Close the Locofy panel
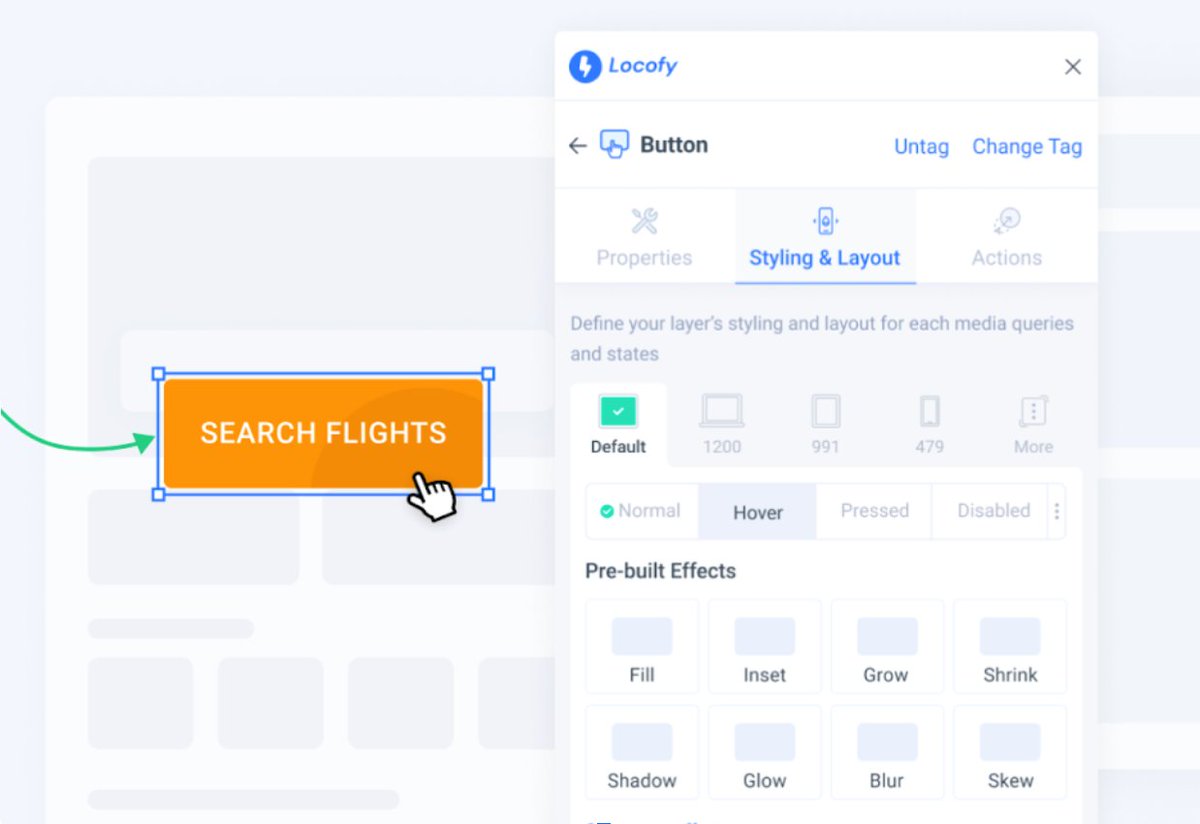The image size is (1200, 824). click(1073, 67)
